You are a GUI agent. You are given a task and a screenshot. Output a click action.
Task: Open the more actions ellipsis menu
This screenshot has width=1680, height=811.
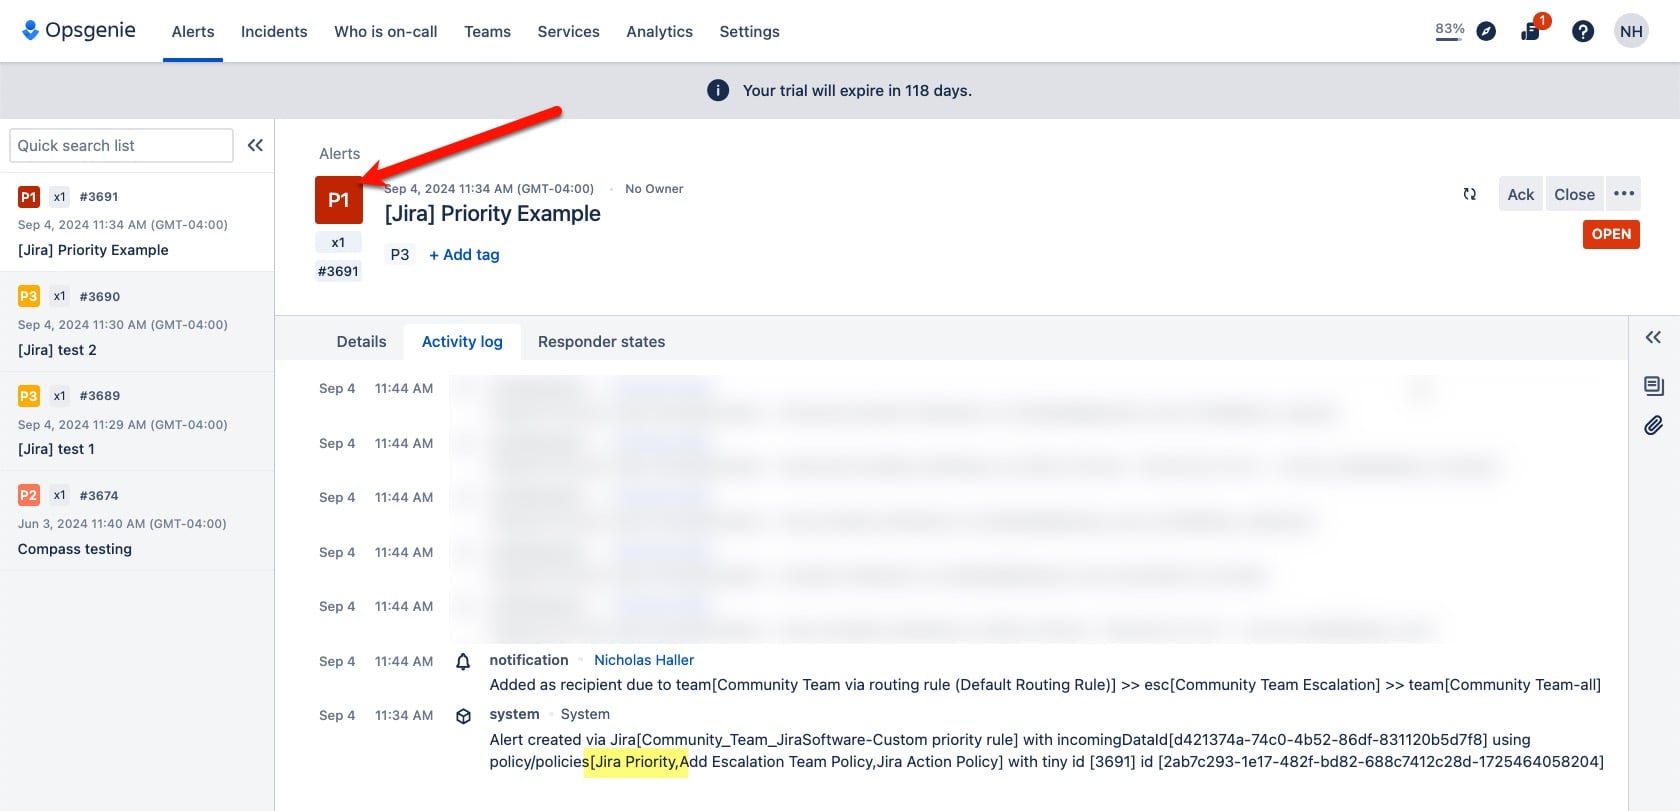[1624, 194]
